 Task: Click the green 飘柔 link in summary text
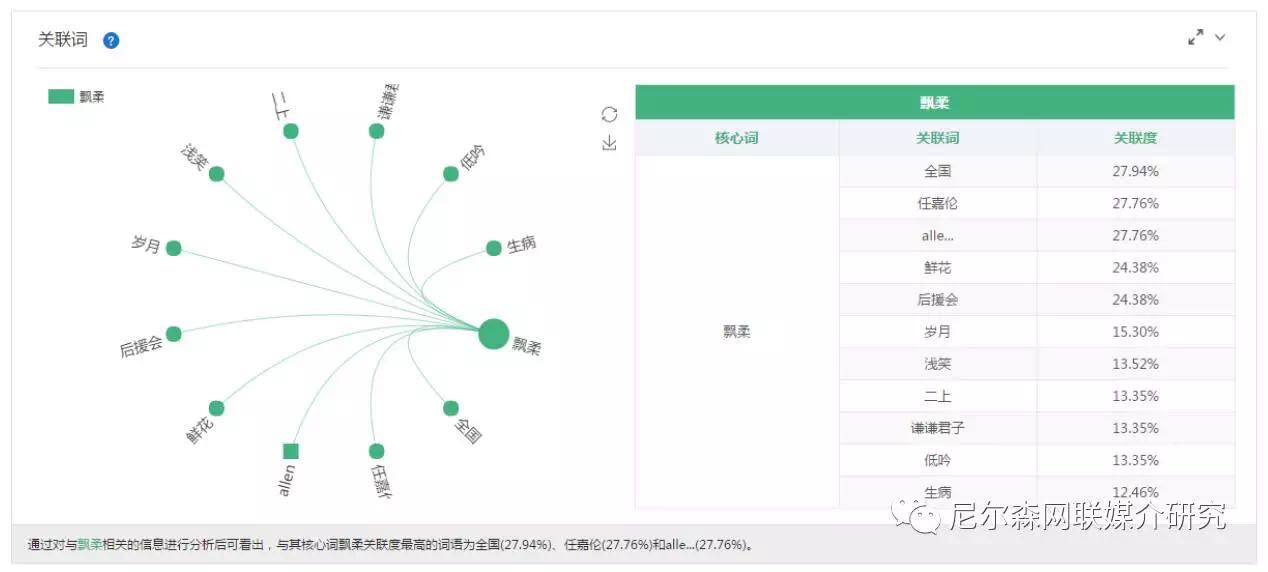click(90, 545)
